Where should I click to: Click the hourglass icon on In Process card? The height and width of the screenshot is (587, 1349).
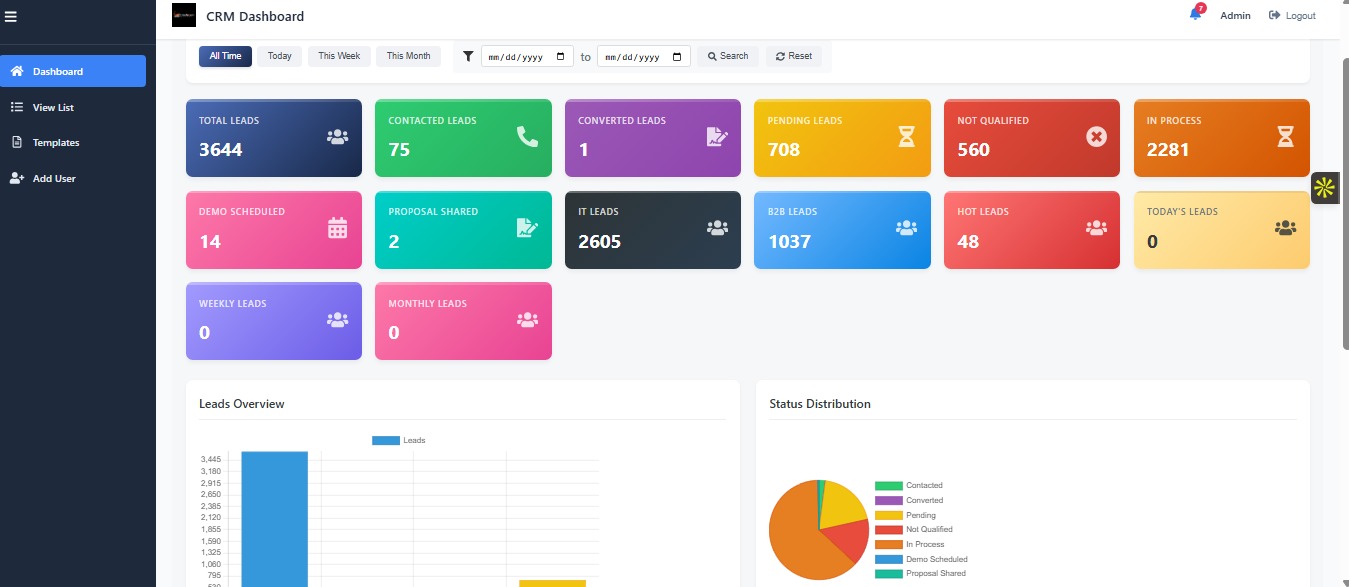click(1286, 137)
